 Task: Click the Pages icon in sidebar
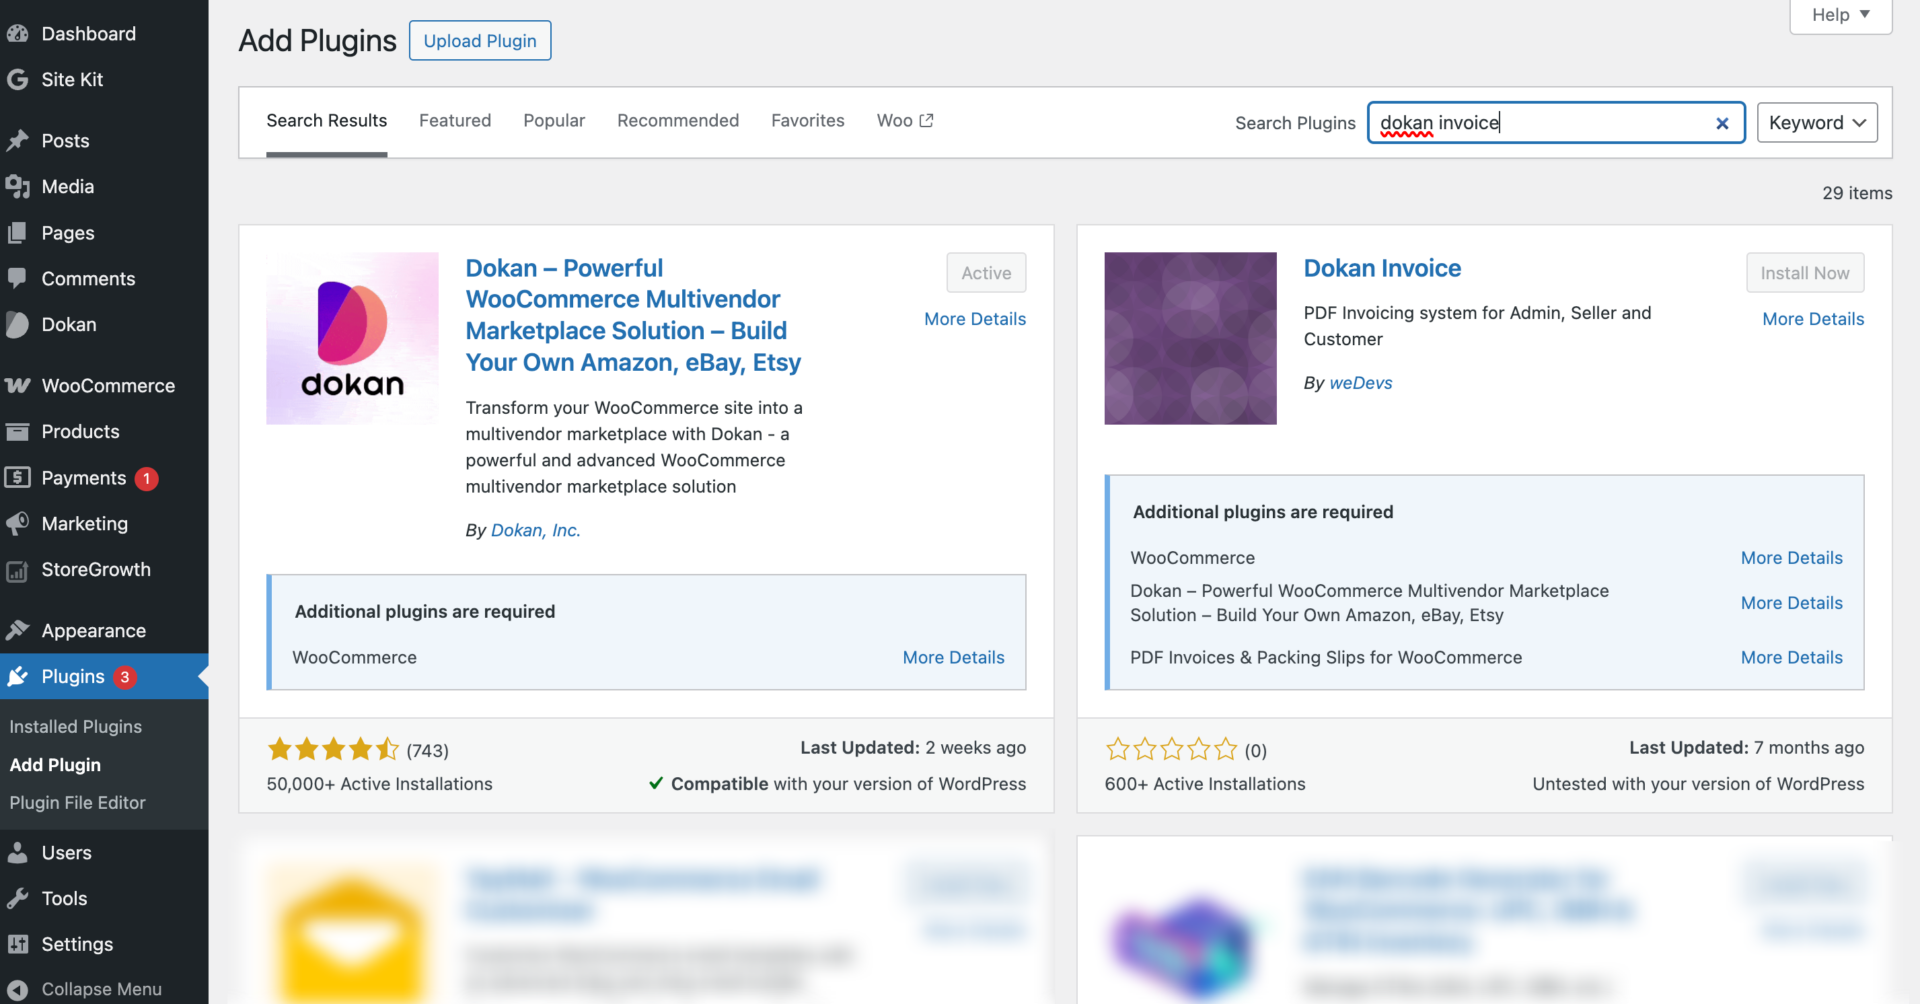coord(17,233)
